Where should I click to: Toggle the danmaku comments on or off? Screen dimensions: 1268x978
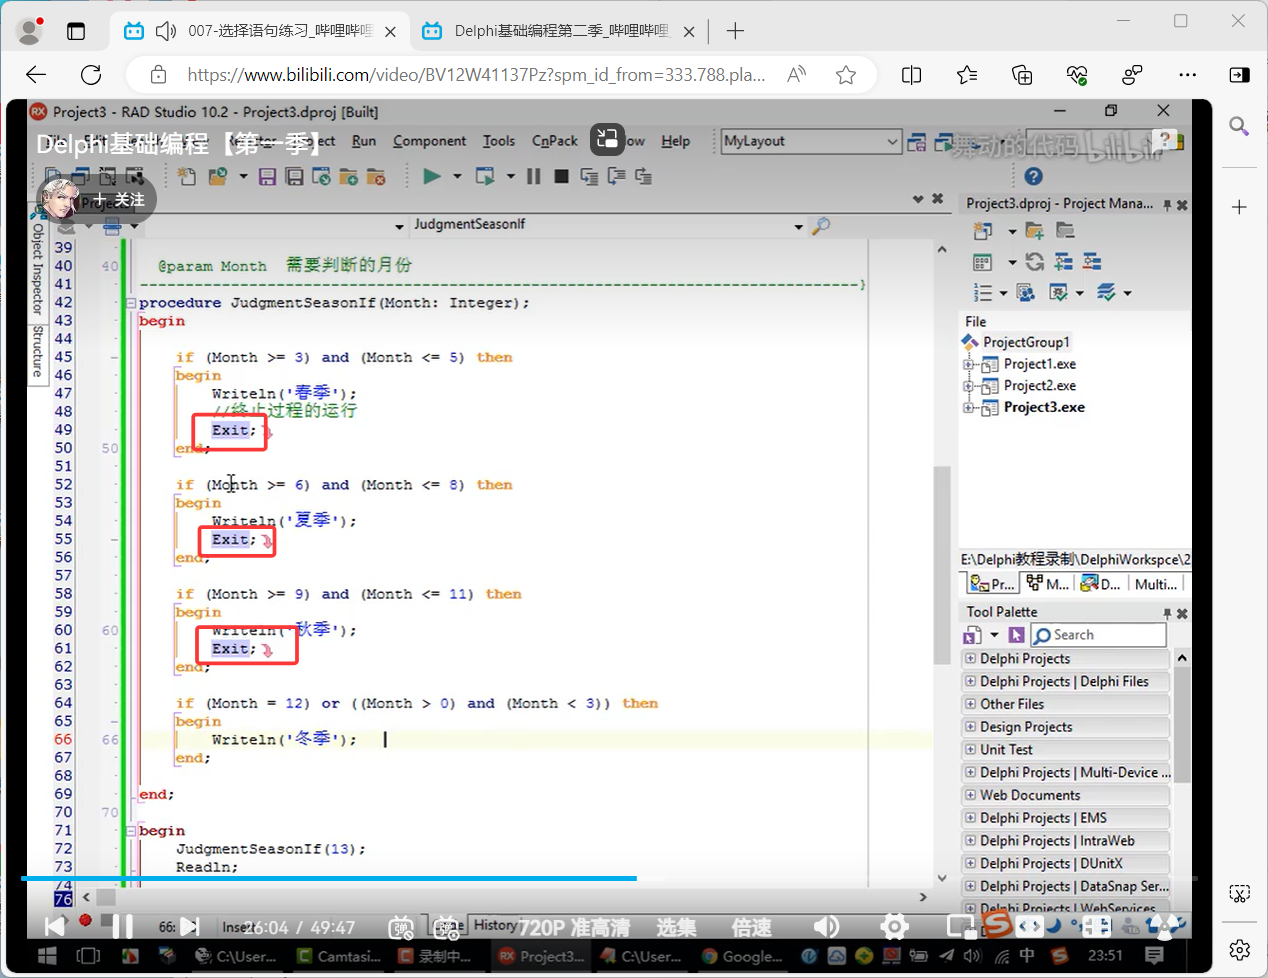click(x=401, y=927)
